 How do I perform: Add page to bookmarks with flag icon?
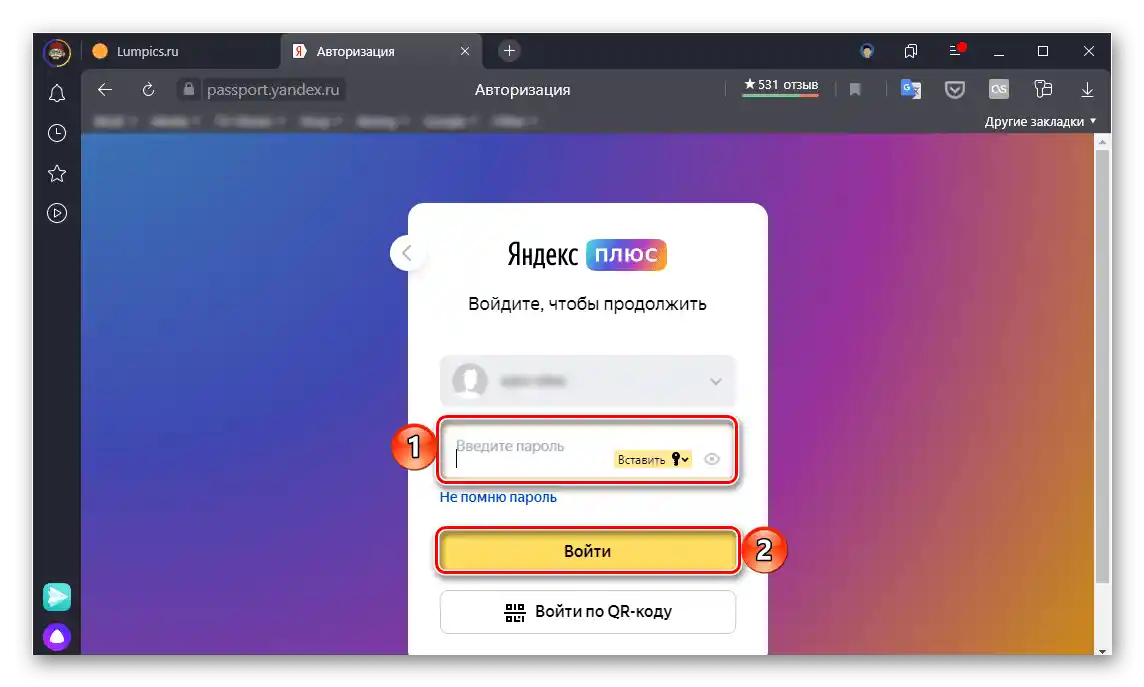point(855,90)
